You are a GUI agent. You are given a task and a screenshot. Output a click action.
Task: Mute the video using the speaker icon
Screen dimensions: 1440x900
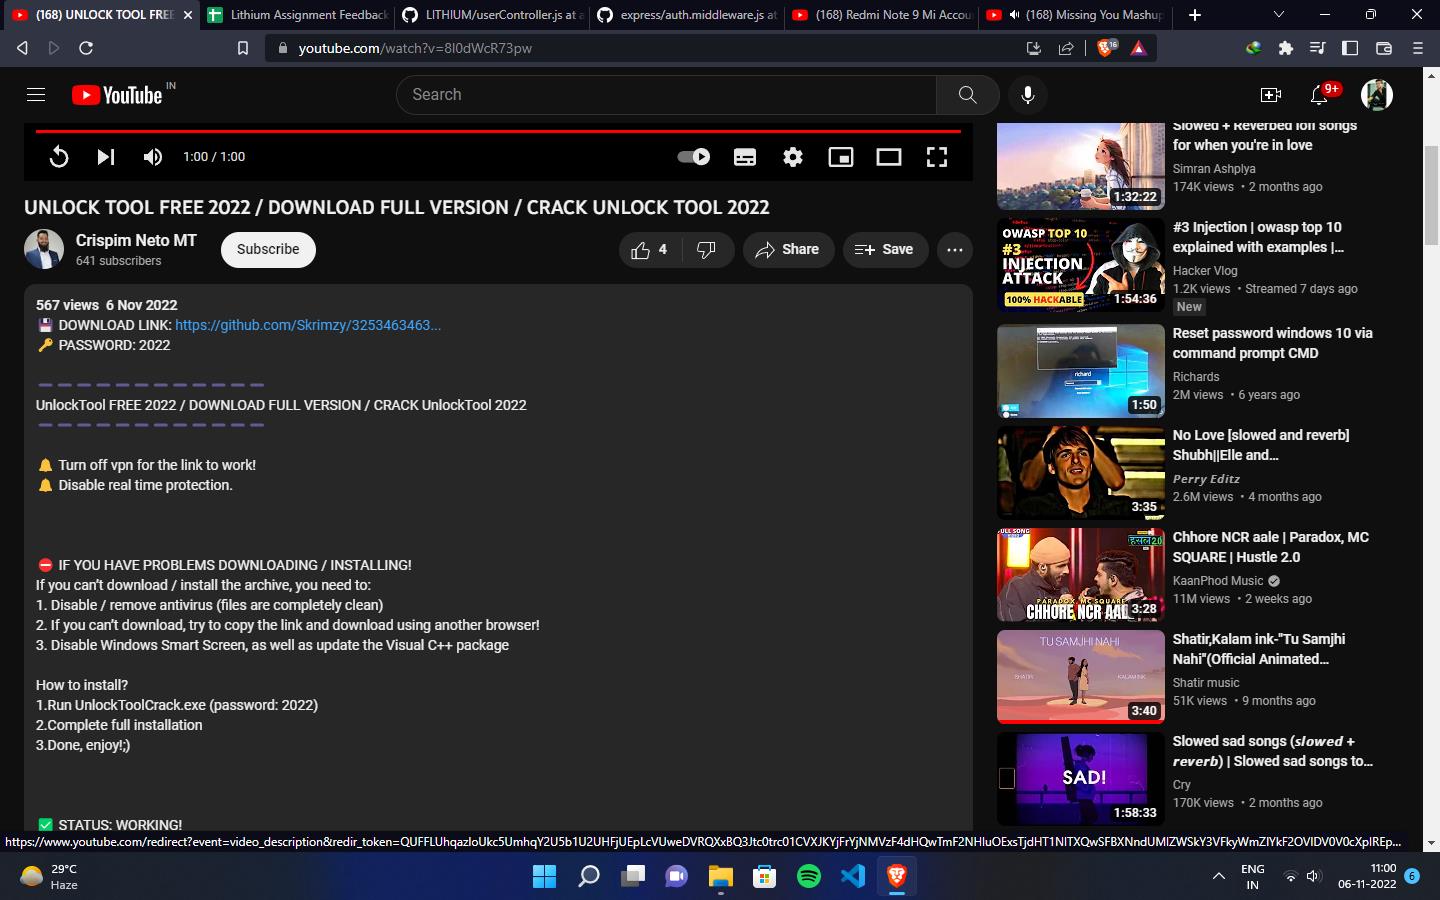pos(153,157)
